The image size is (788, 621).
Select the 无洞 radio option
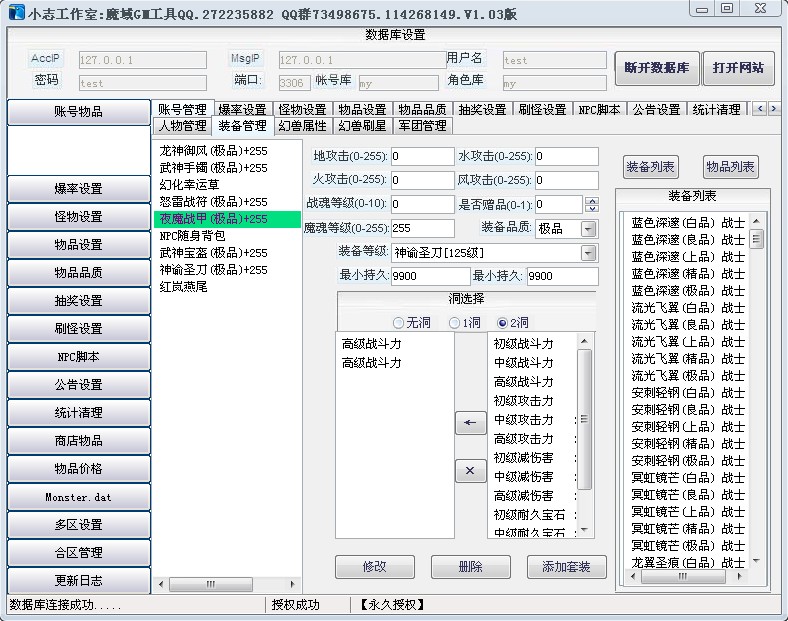pos(399,323)
